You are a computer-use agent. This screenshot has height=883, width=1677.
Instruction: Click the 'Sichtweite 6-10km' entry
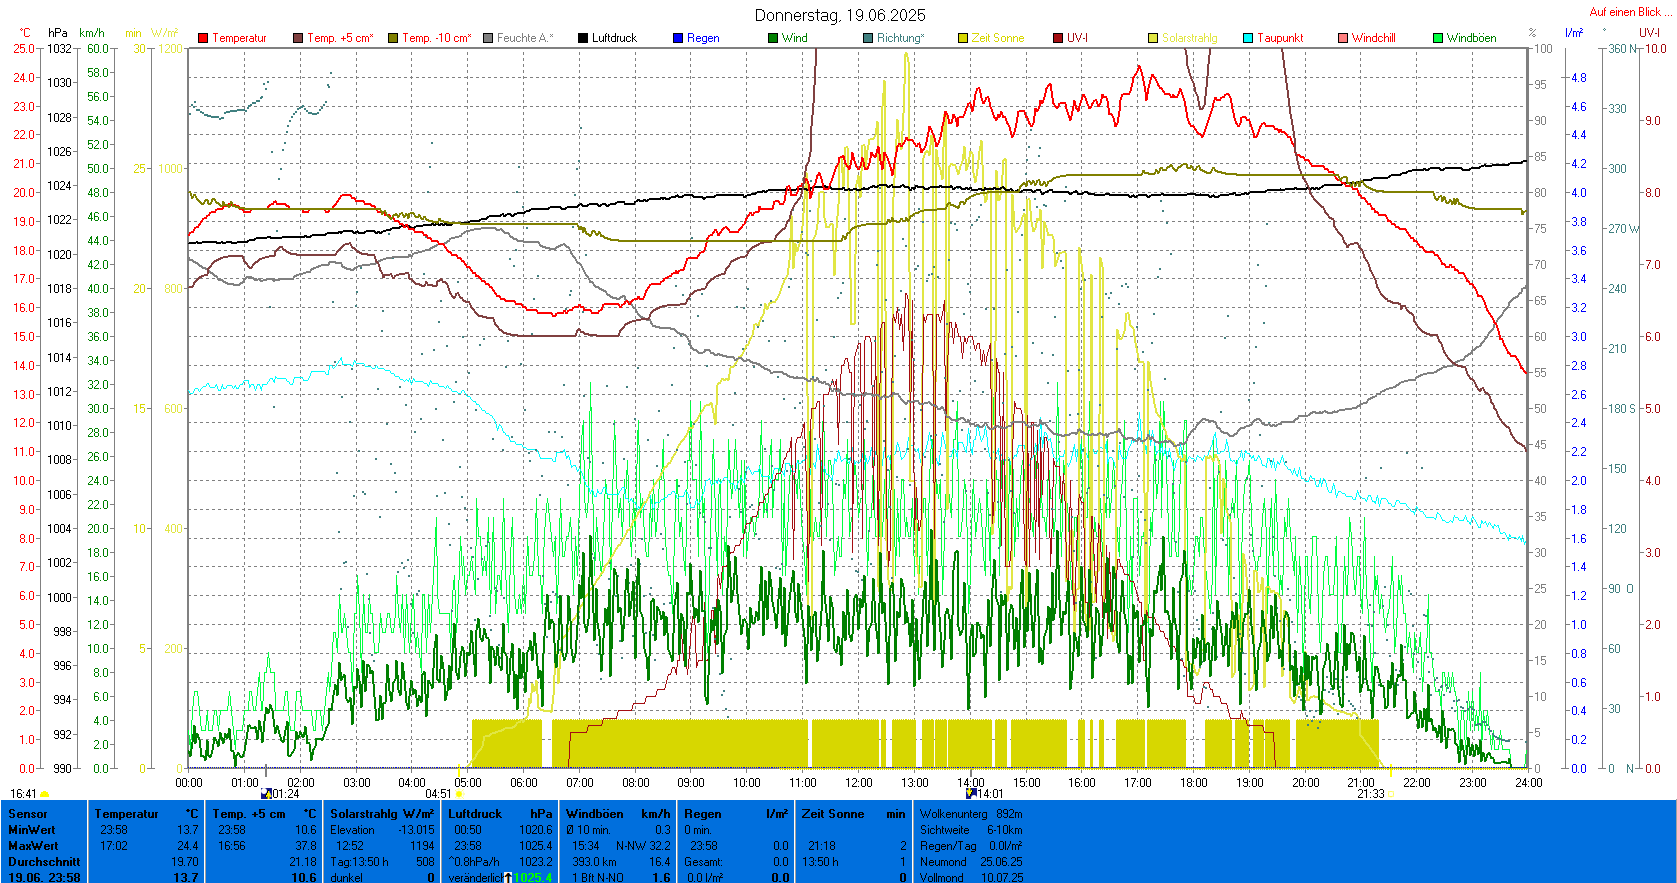[971, 830]
